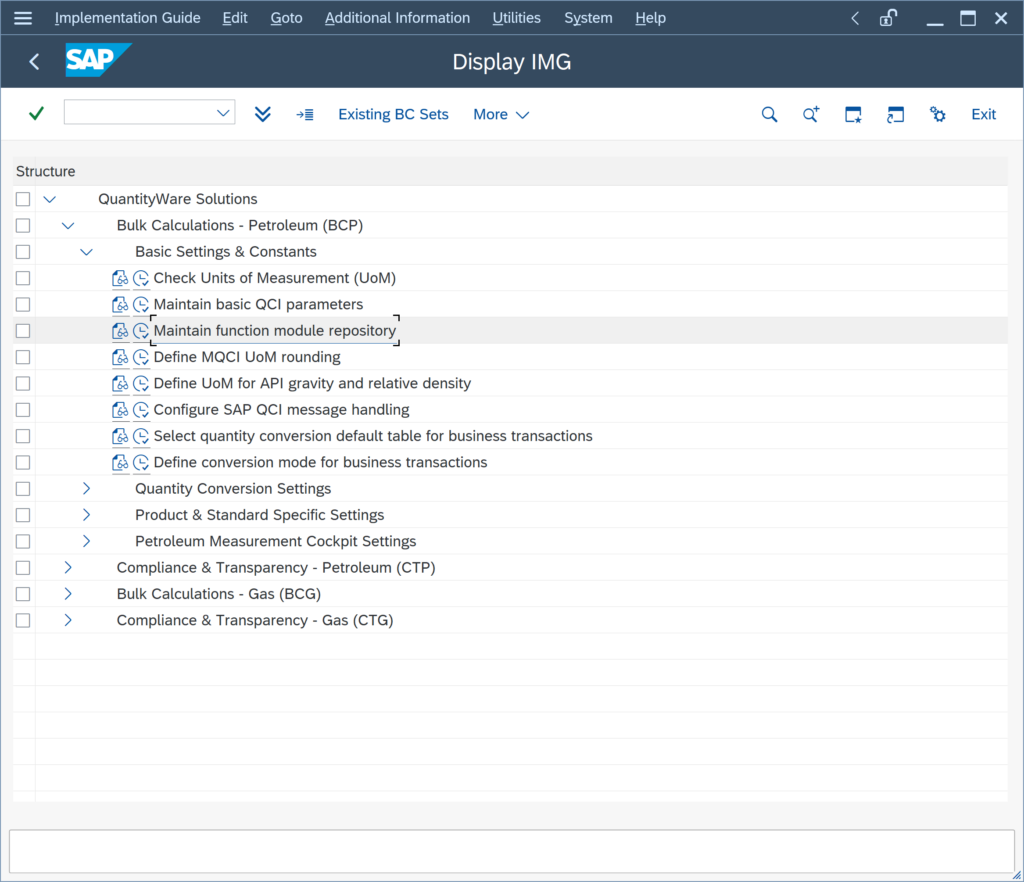Open documentation icon for Maintain basic QCI parameters
This screenshot has height=882, width=1024.
tap(120, 304)
